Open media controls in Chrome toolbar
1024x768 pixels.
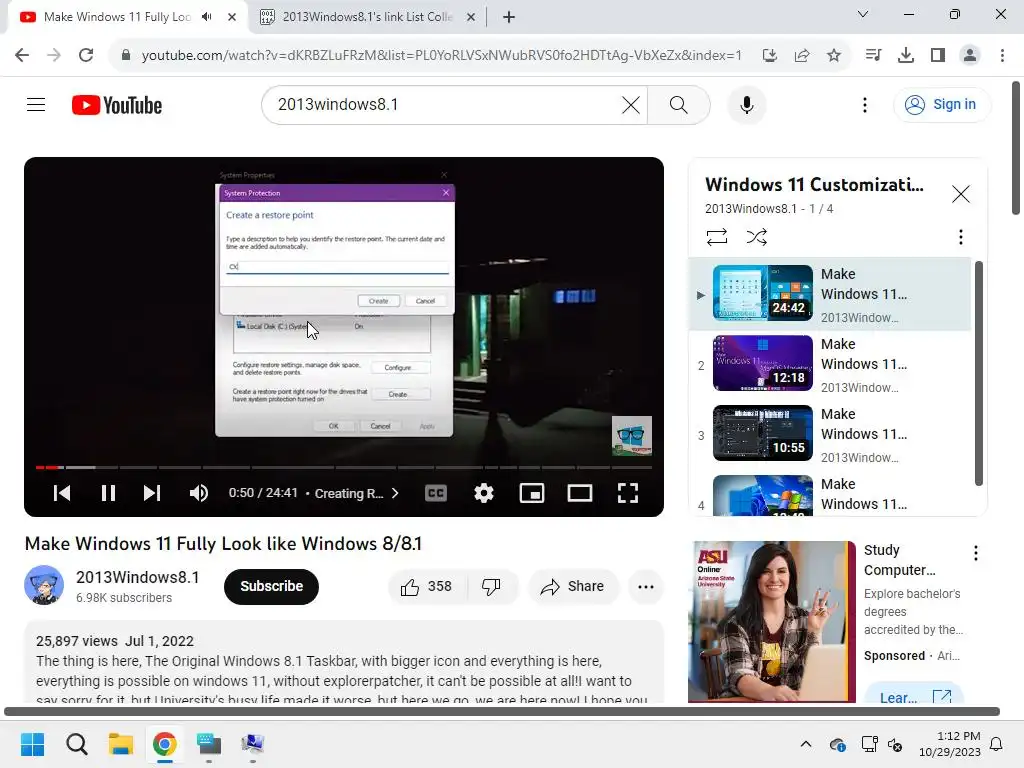873,55
